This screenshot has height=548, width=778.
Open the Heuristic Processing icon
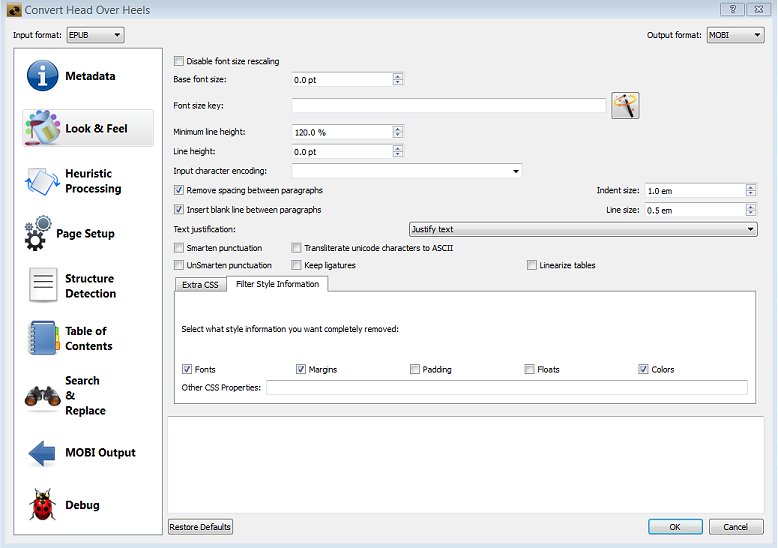point(42,181)
